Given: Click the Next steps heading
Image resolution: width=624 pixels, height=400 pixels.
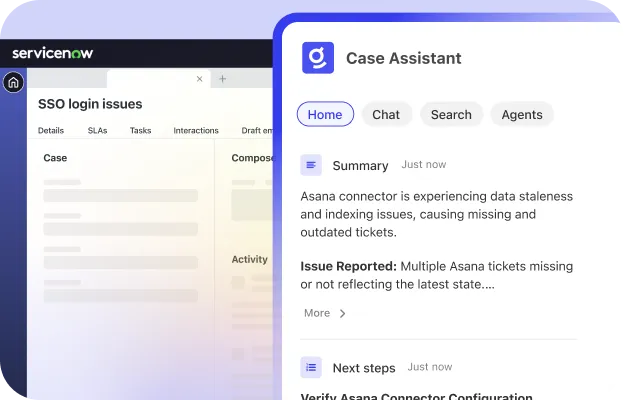Looking at the screenshot, I should (x=364, y=368).
